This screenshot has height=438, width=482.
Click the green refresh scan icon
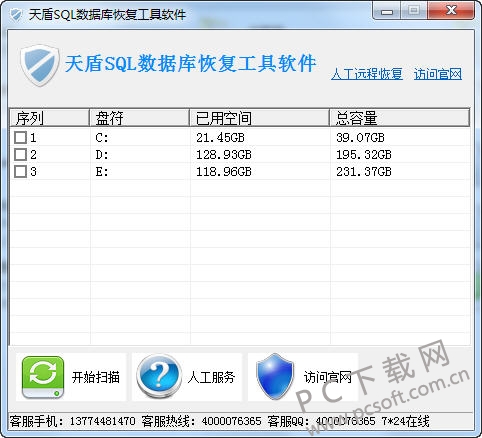(x=43, y=377)
